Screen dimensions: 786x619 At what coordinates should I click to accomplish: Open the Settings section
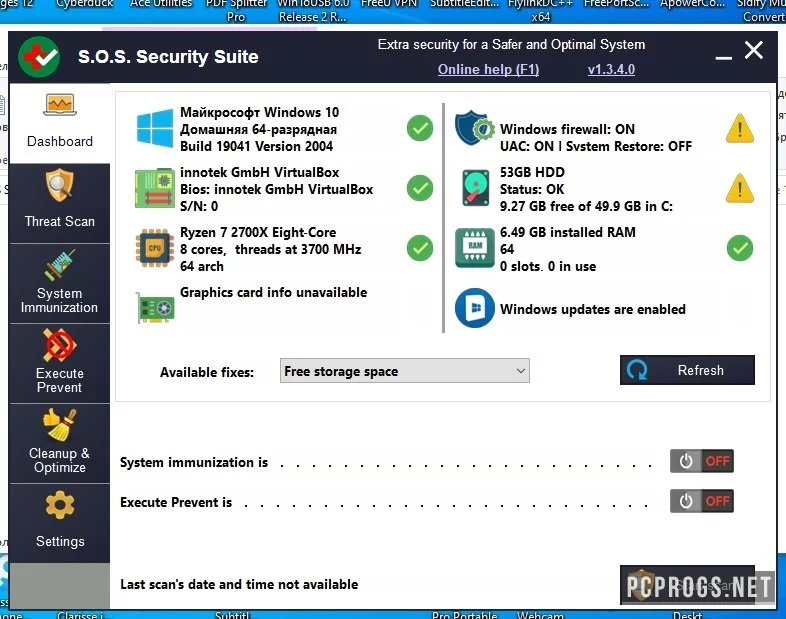point(60,523)
